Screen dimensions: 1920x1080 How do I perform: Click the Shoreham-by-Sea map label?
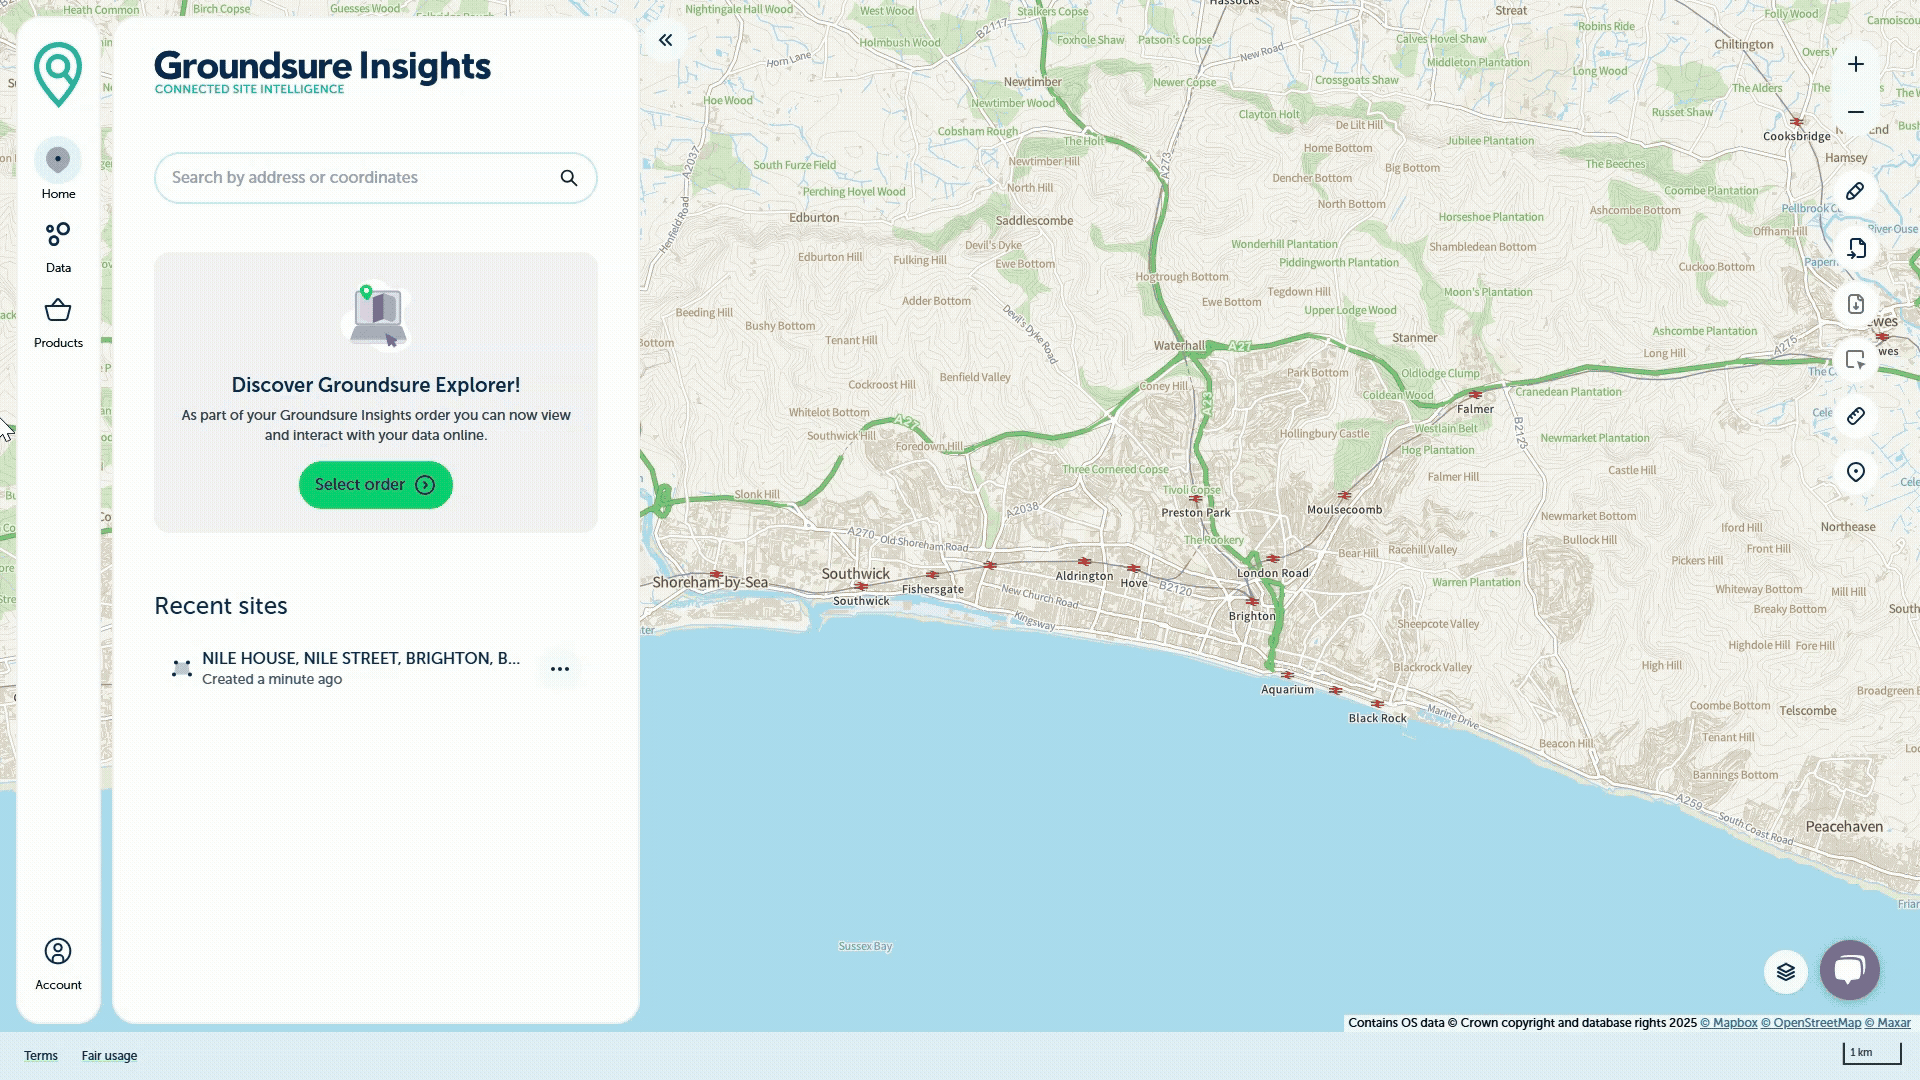[710, 582]
